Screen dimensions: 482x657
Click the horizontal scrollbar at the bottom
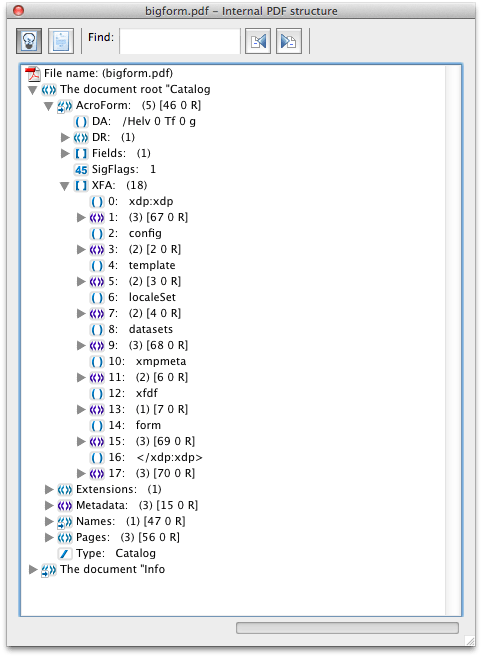347,628
